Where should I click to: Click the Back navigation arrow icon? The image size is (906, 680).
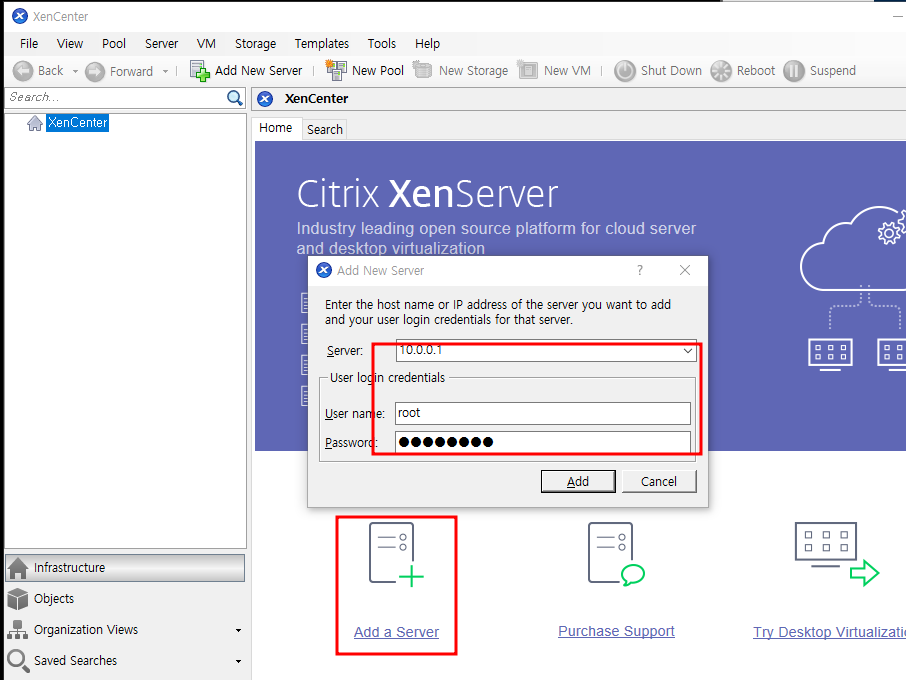click(23, 71)
